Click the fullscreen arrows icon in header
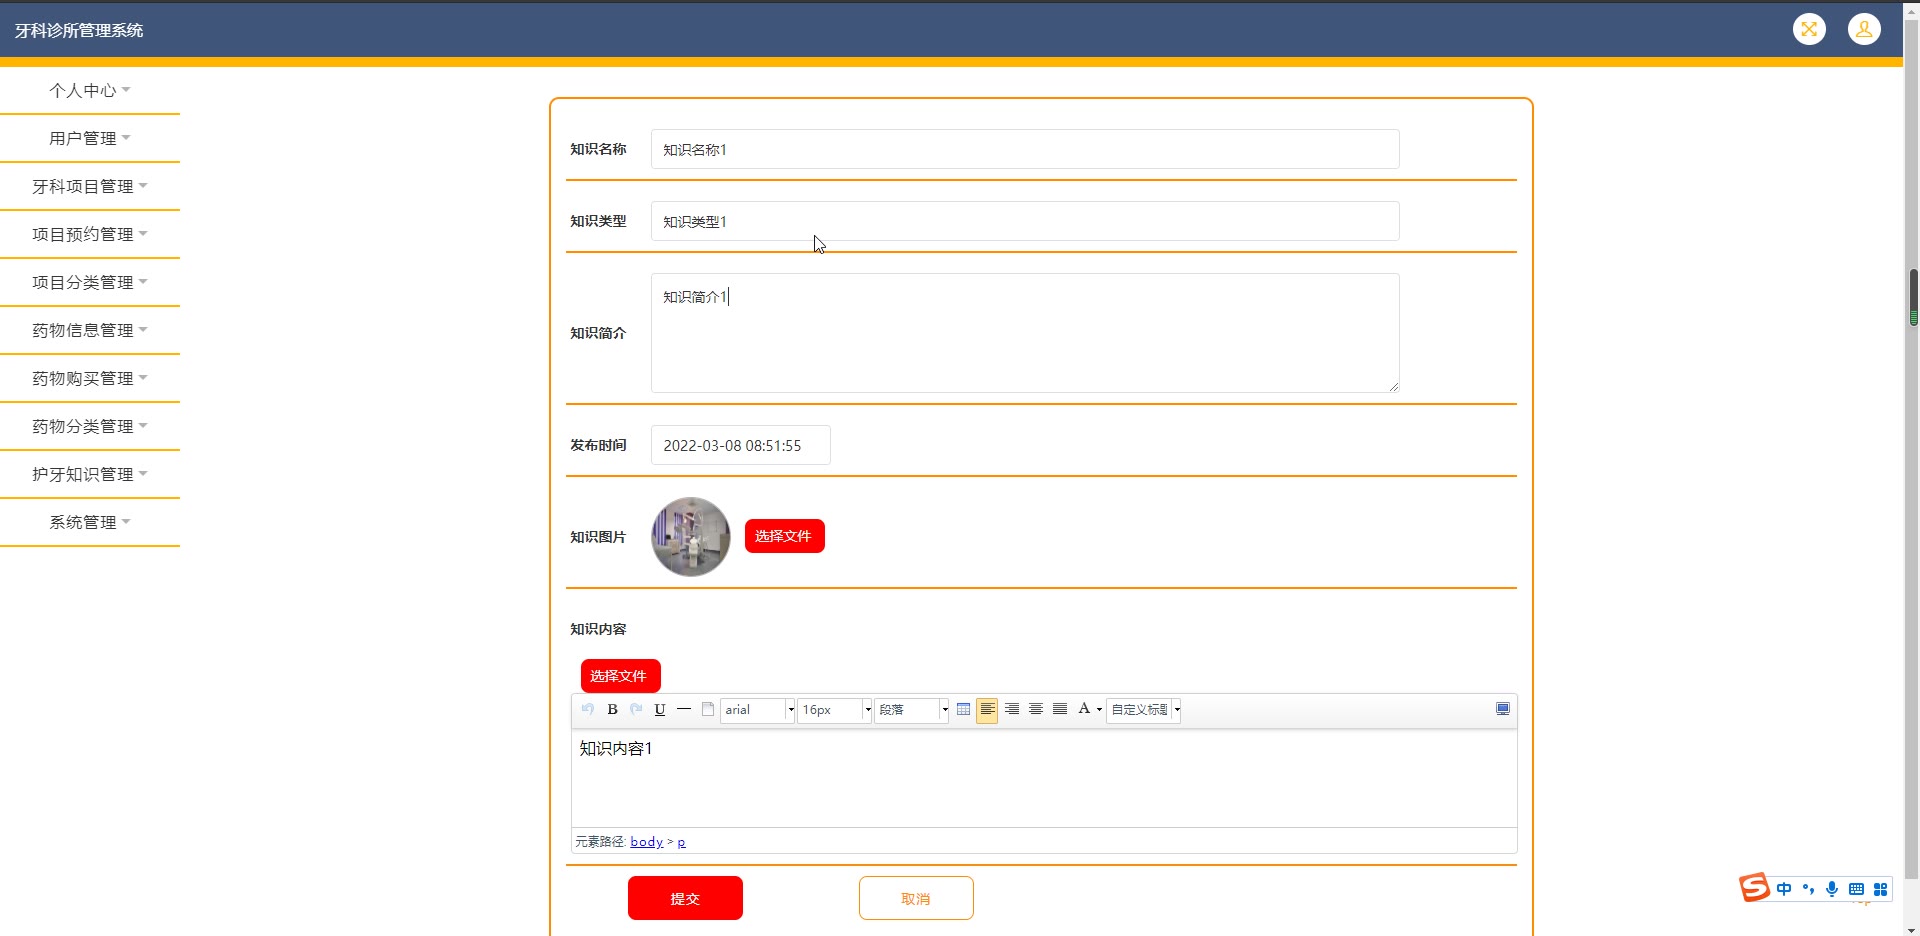Screen dimensions: 1920x936 tap(1809, 30)
